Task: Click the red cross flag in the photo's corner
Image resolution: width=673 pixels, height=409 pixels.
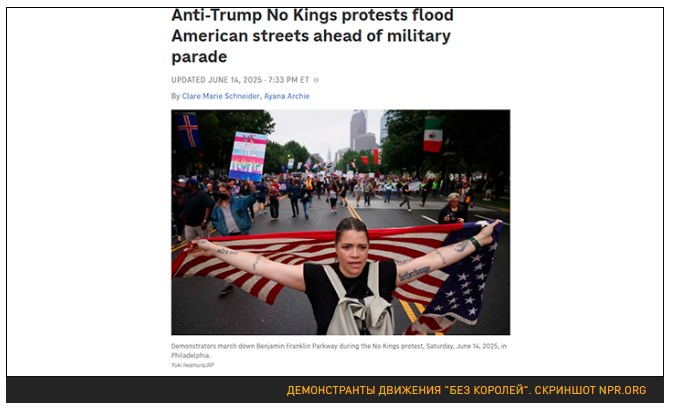Action: tap(188, 130)
